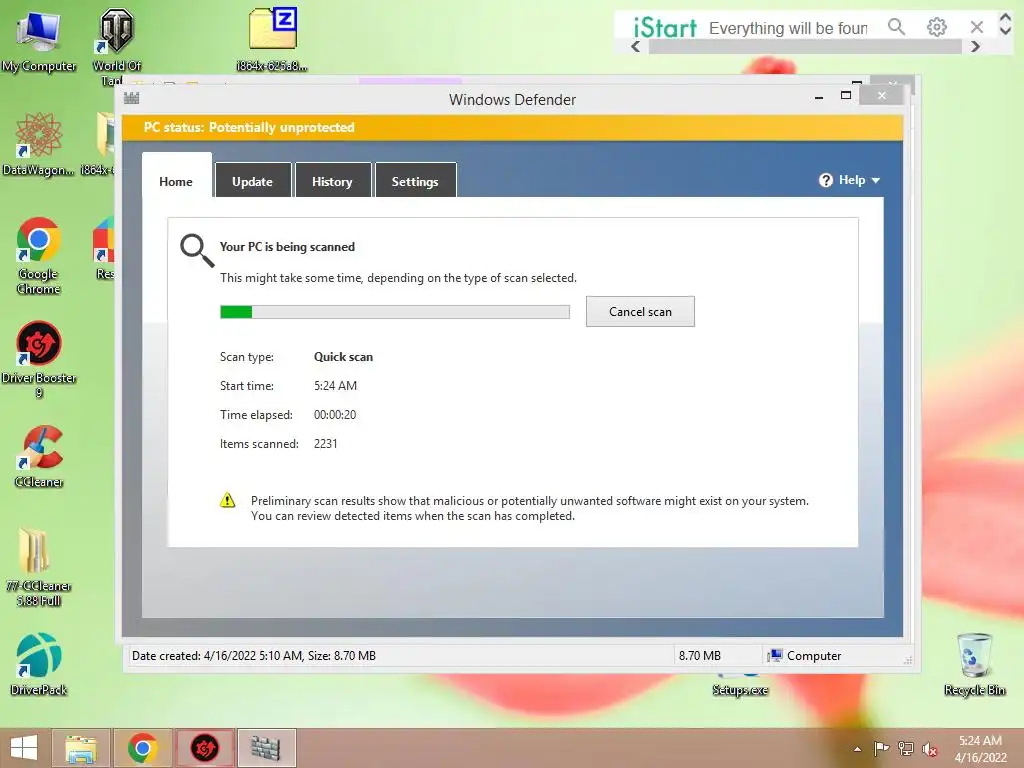Click the 'Quick scan' scan type value
The image size is (1024, 768).
coord(344,357)
